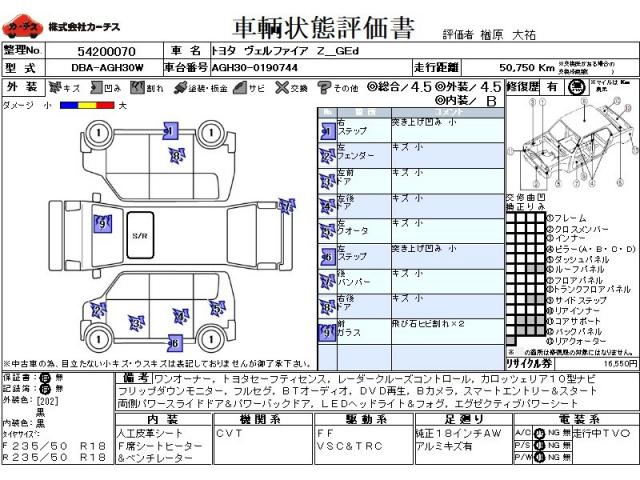
Task: Click the circled odometer icon beside 修復歴 有
Action: pyautogui.click(x=576, y=87)
